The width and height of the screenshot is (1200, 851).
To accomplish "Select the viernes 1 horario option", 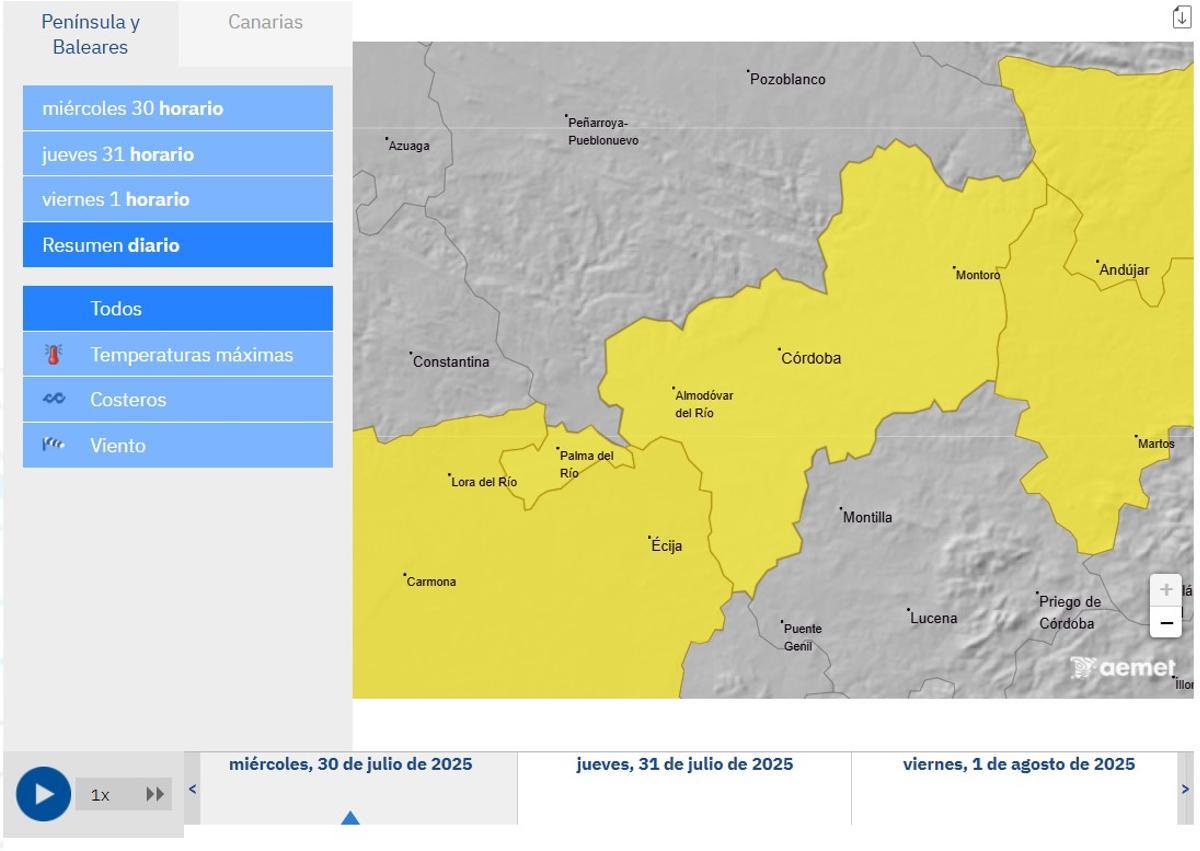I will (177, 199).
